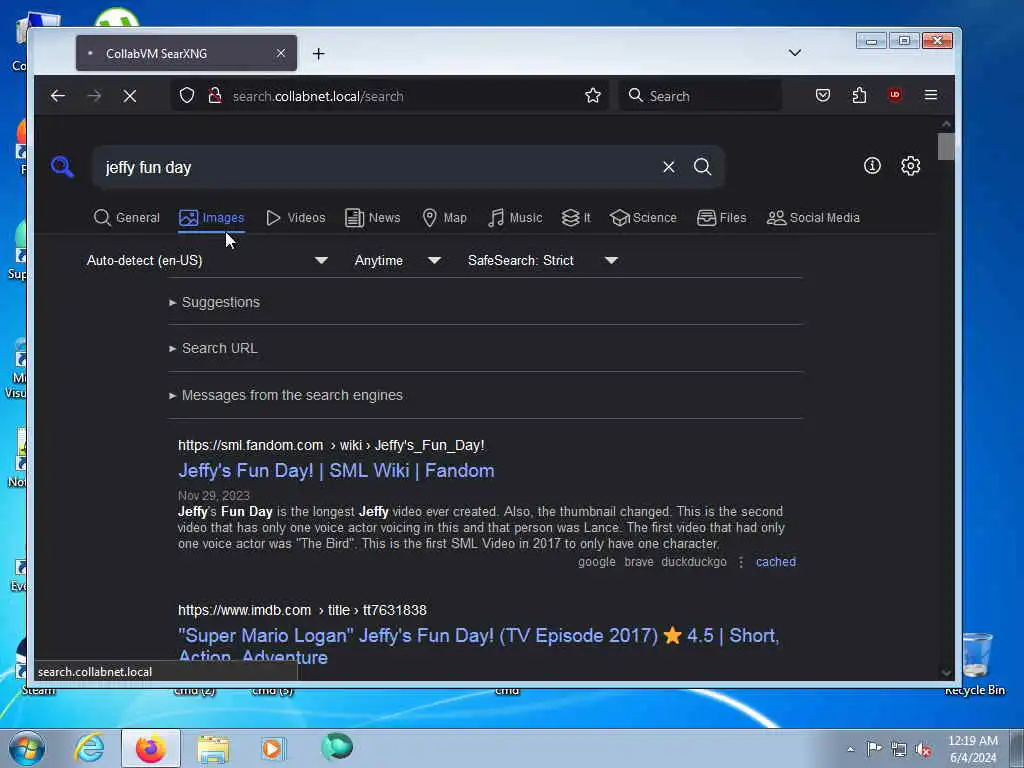Open the SearXNG about info icon
This screenshot has width=1024, height=768.
[872, 166]
